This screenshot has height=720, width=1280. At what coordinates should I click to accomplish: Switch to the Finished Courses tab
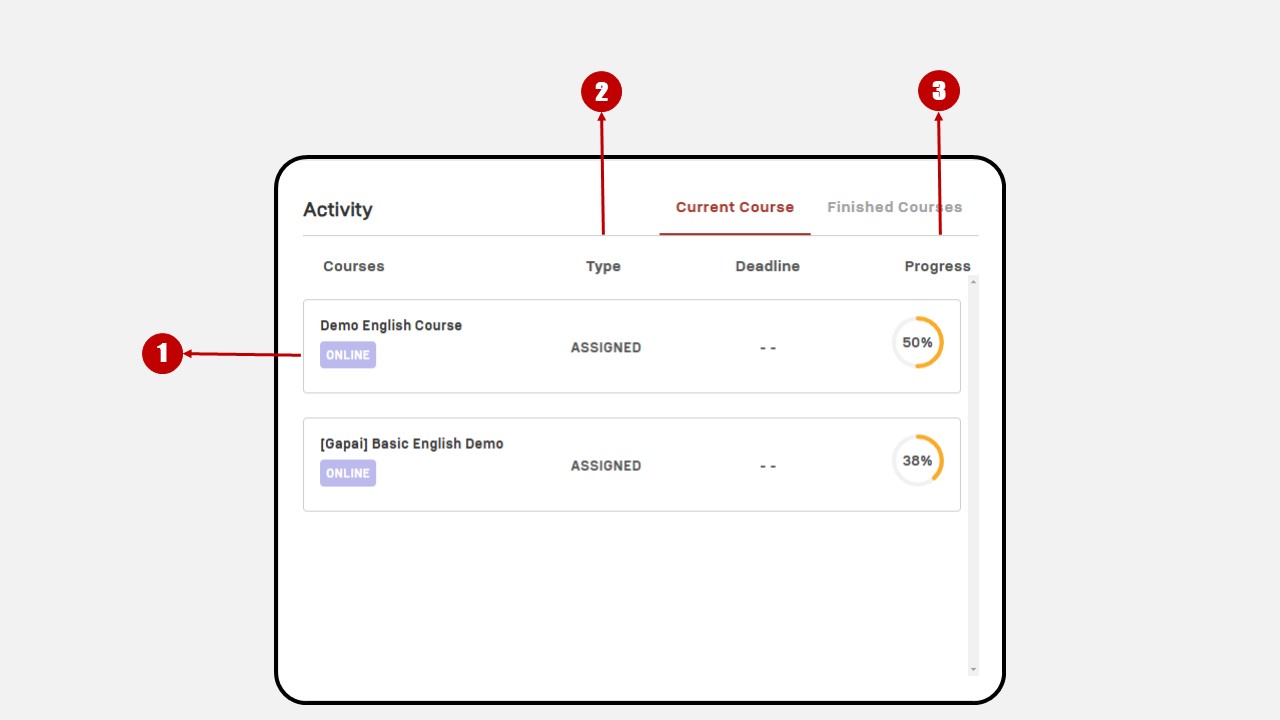pyautogui.click(x=894, y=207)
